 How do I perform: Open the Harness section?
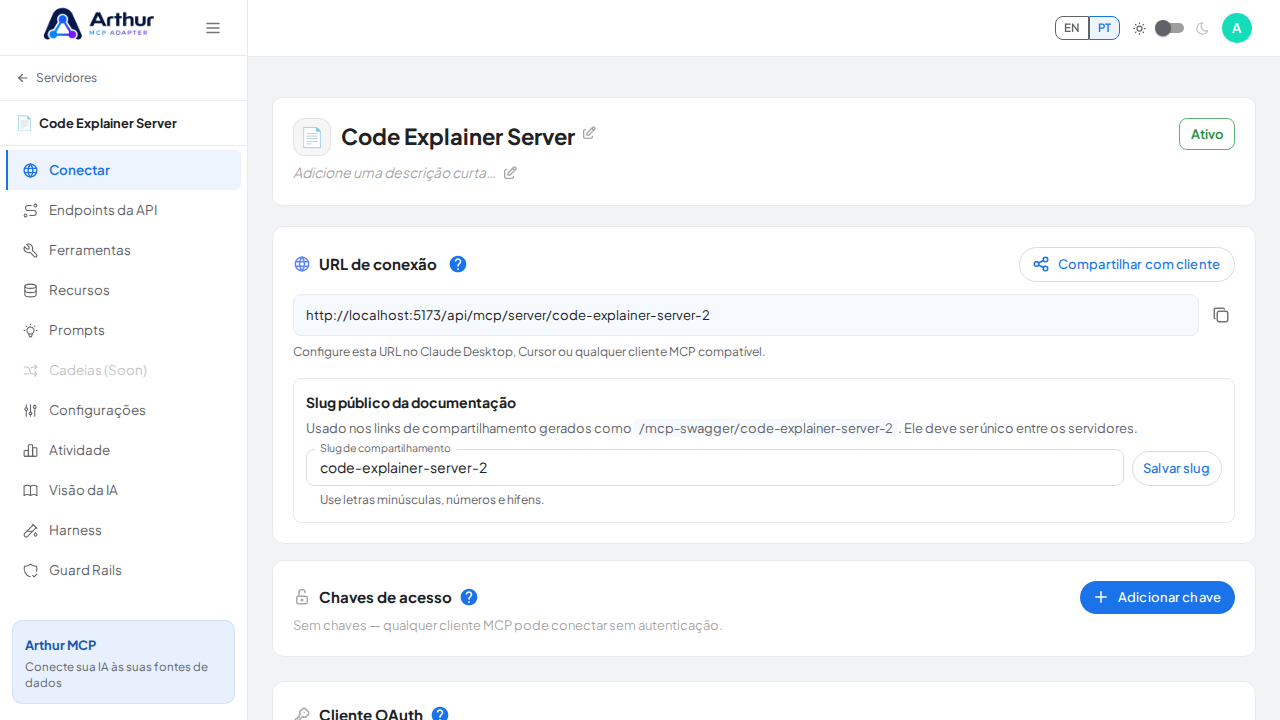[123, 530]
